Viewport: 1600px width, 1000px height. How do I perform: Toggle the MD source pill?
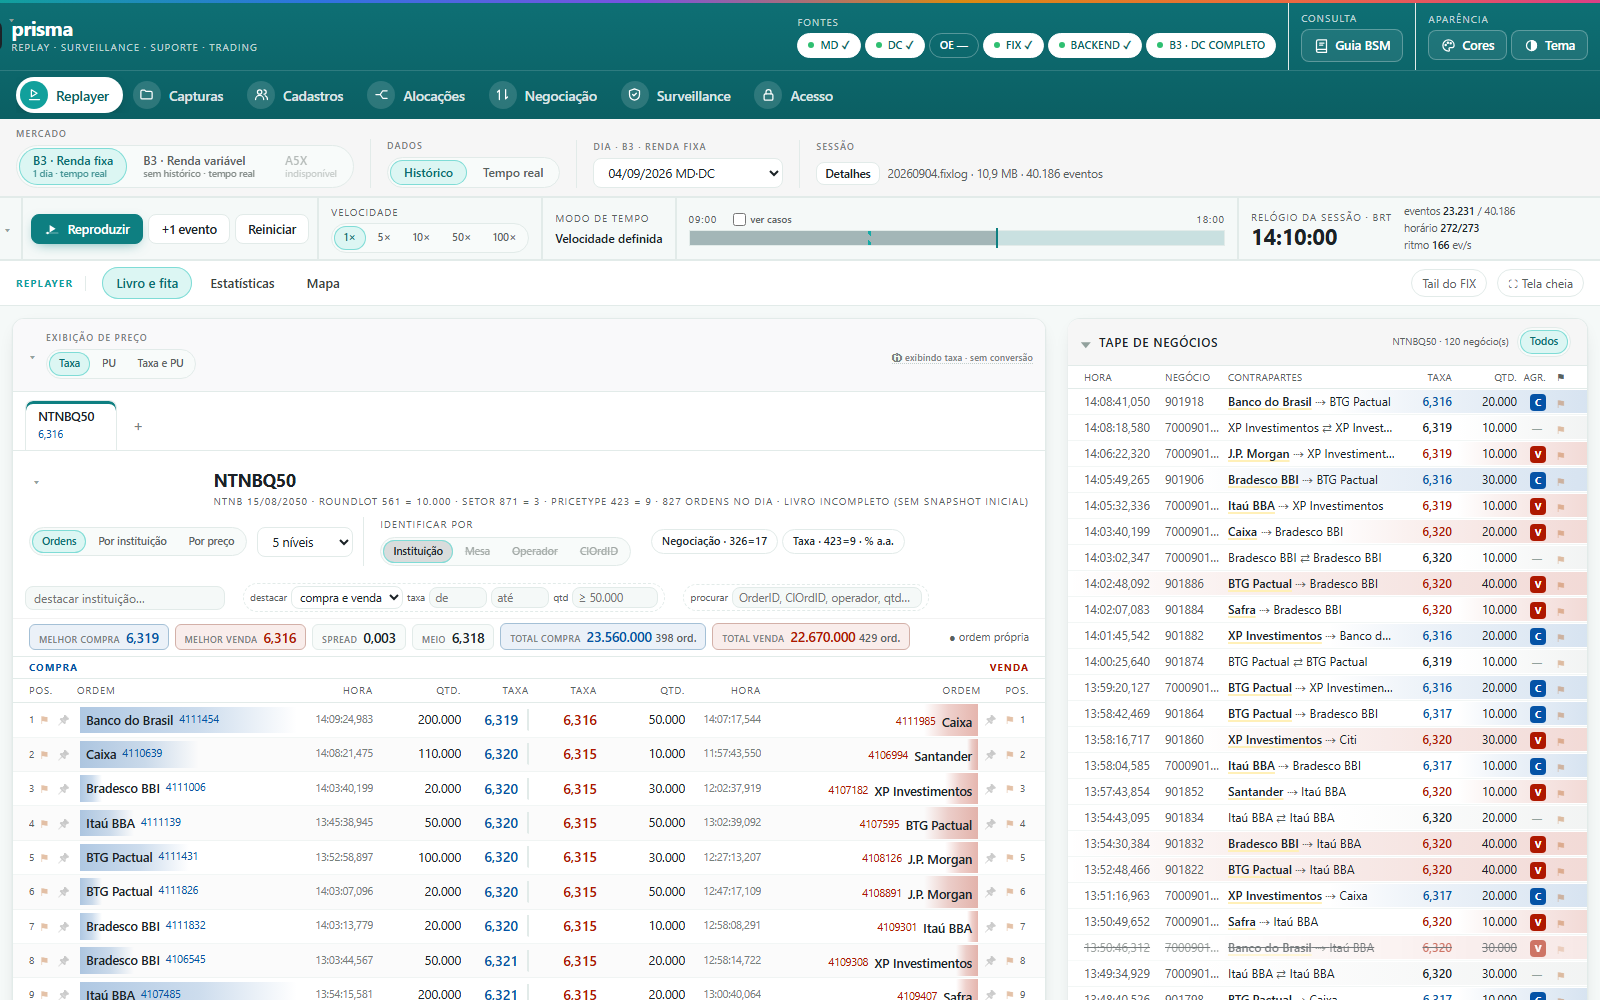pos(829,45)
